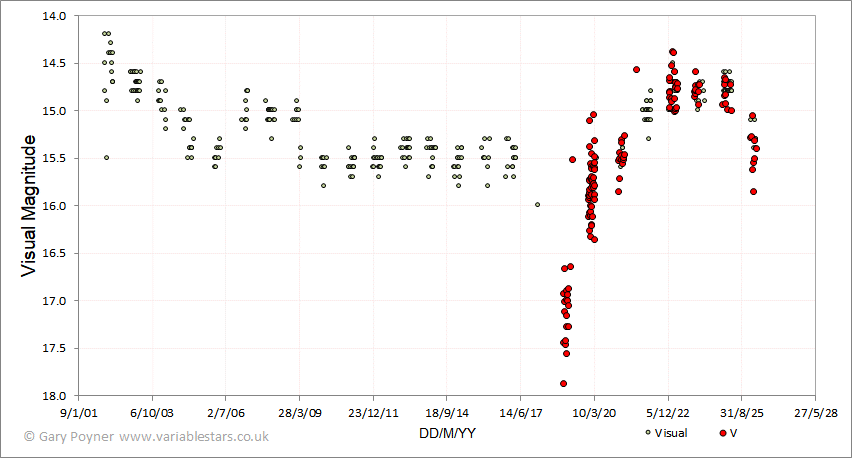This screenshot has width=852, height=458.
Task: Click the 'DD/M/YY' x-axis title
Action: [x=447, y=433]
